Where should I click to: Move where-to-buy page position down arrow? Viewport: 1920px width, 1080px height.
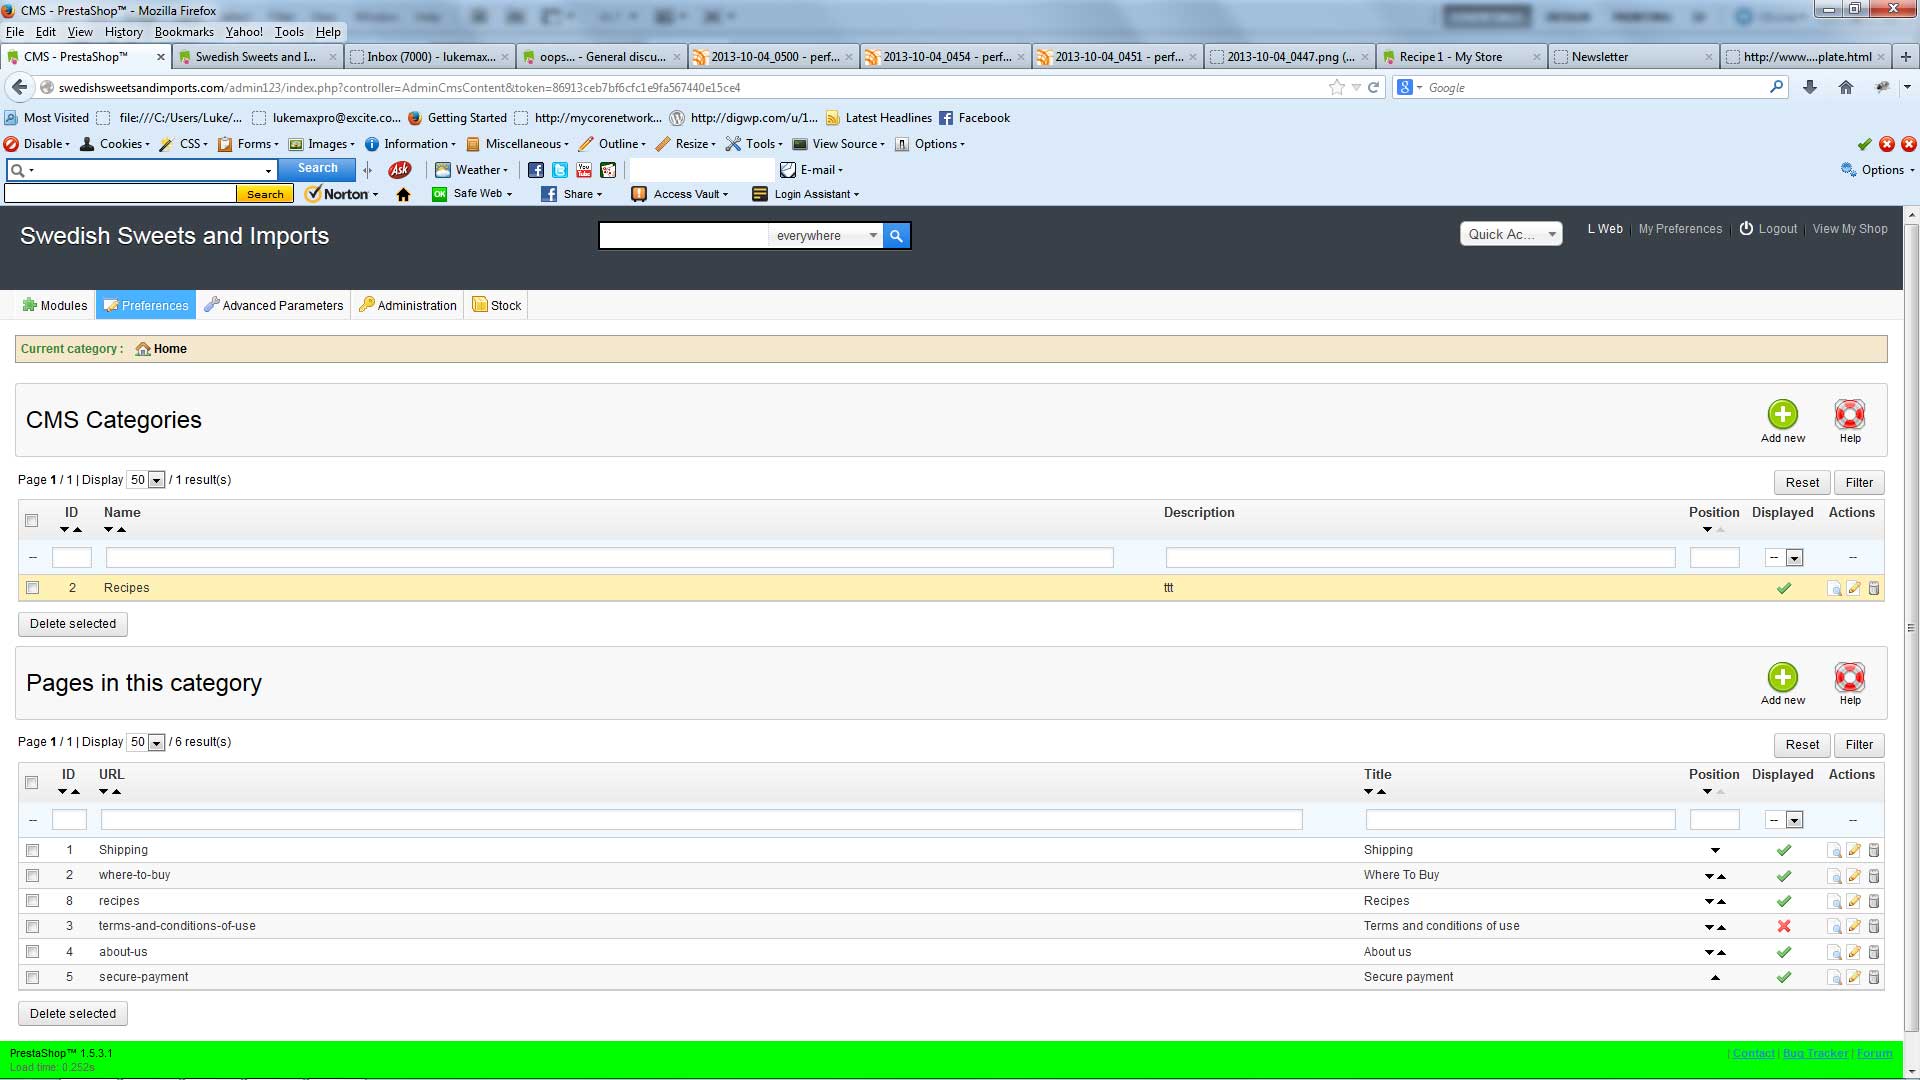(1709, 876)
